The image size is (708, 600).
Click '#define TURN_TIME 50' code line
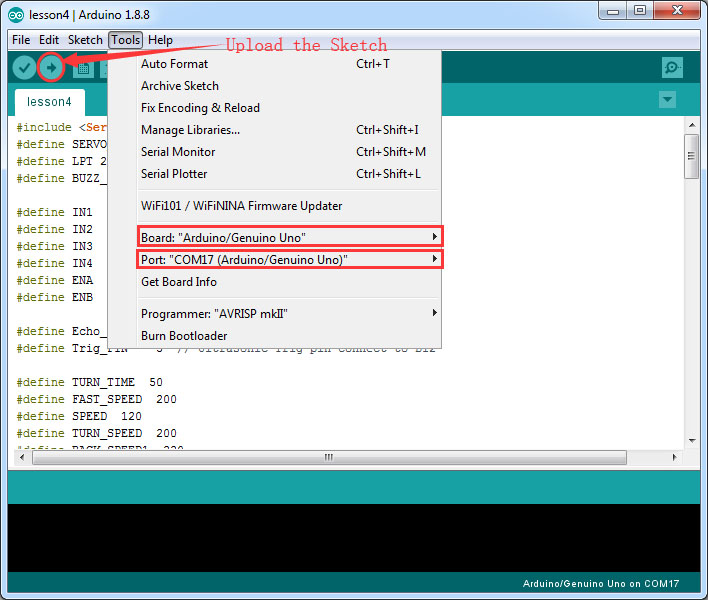pos(89,382)
